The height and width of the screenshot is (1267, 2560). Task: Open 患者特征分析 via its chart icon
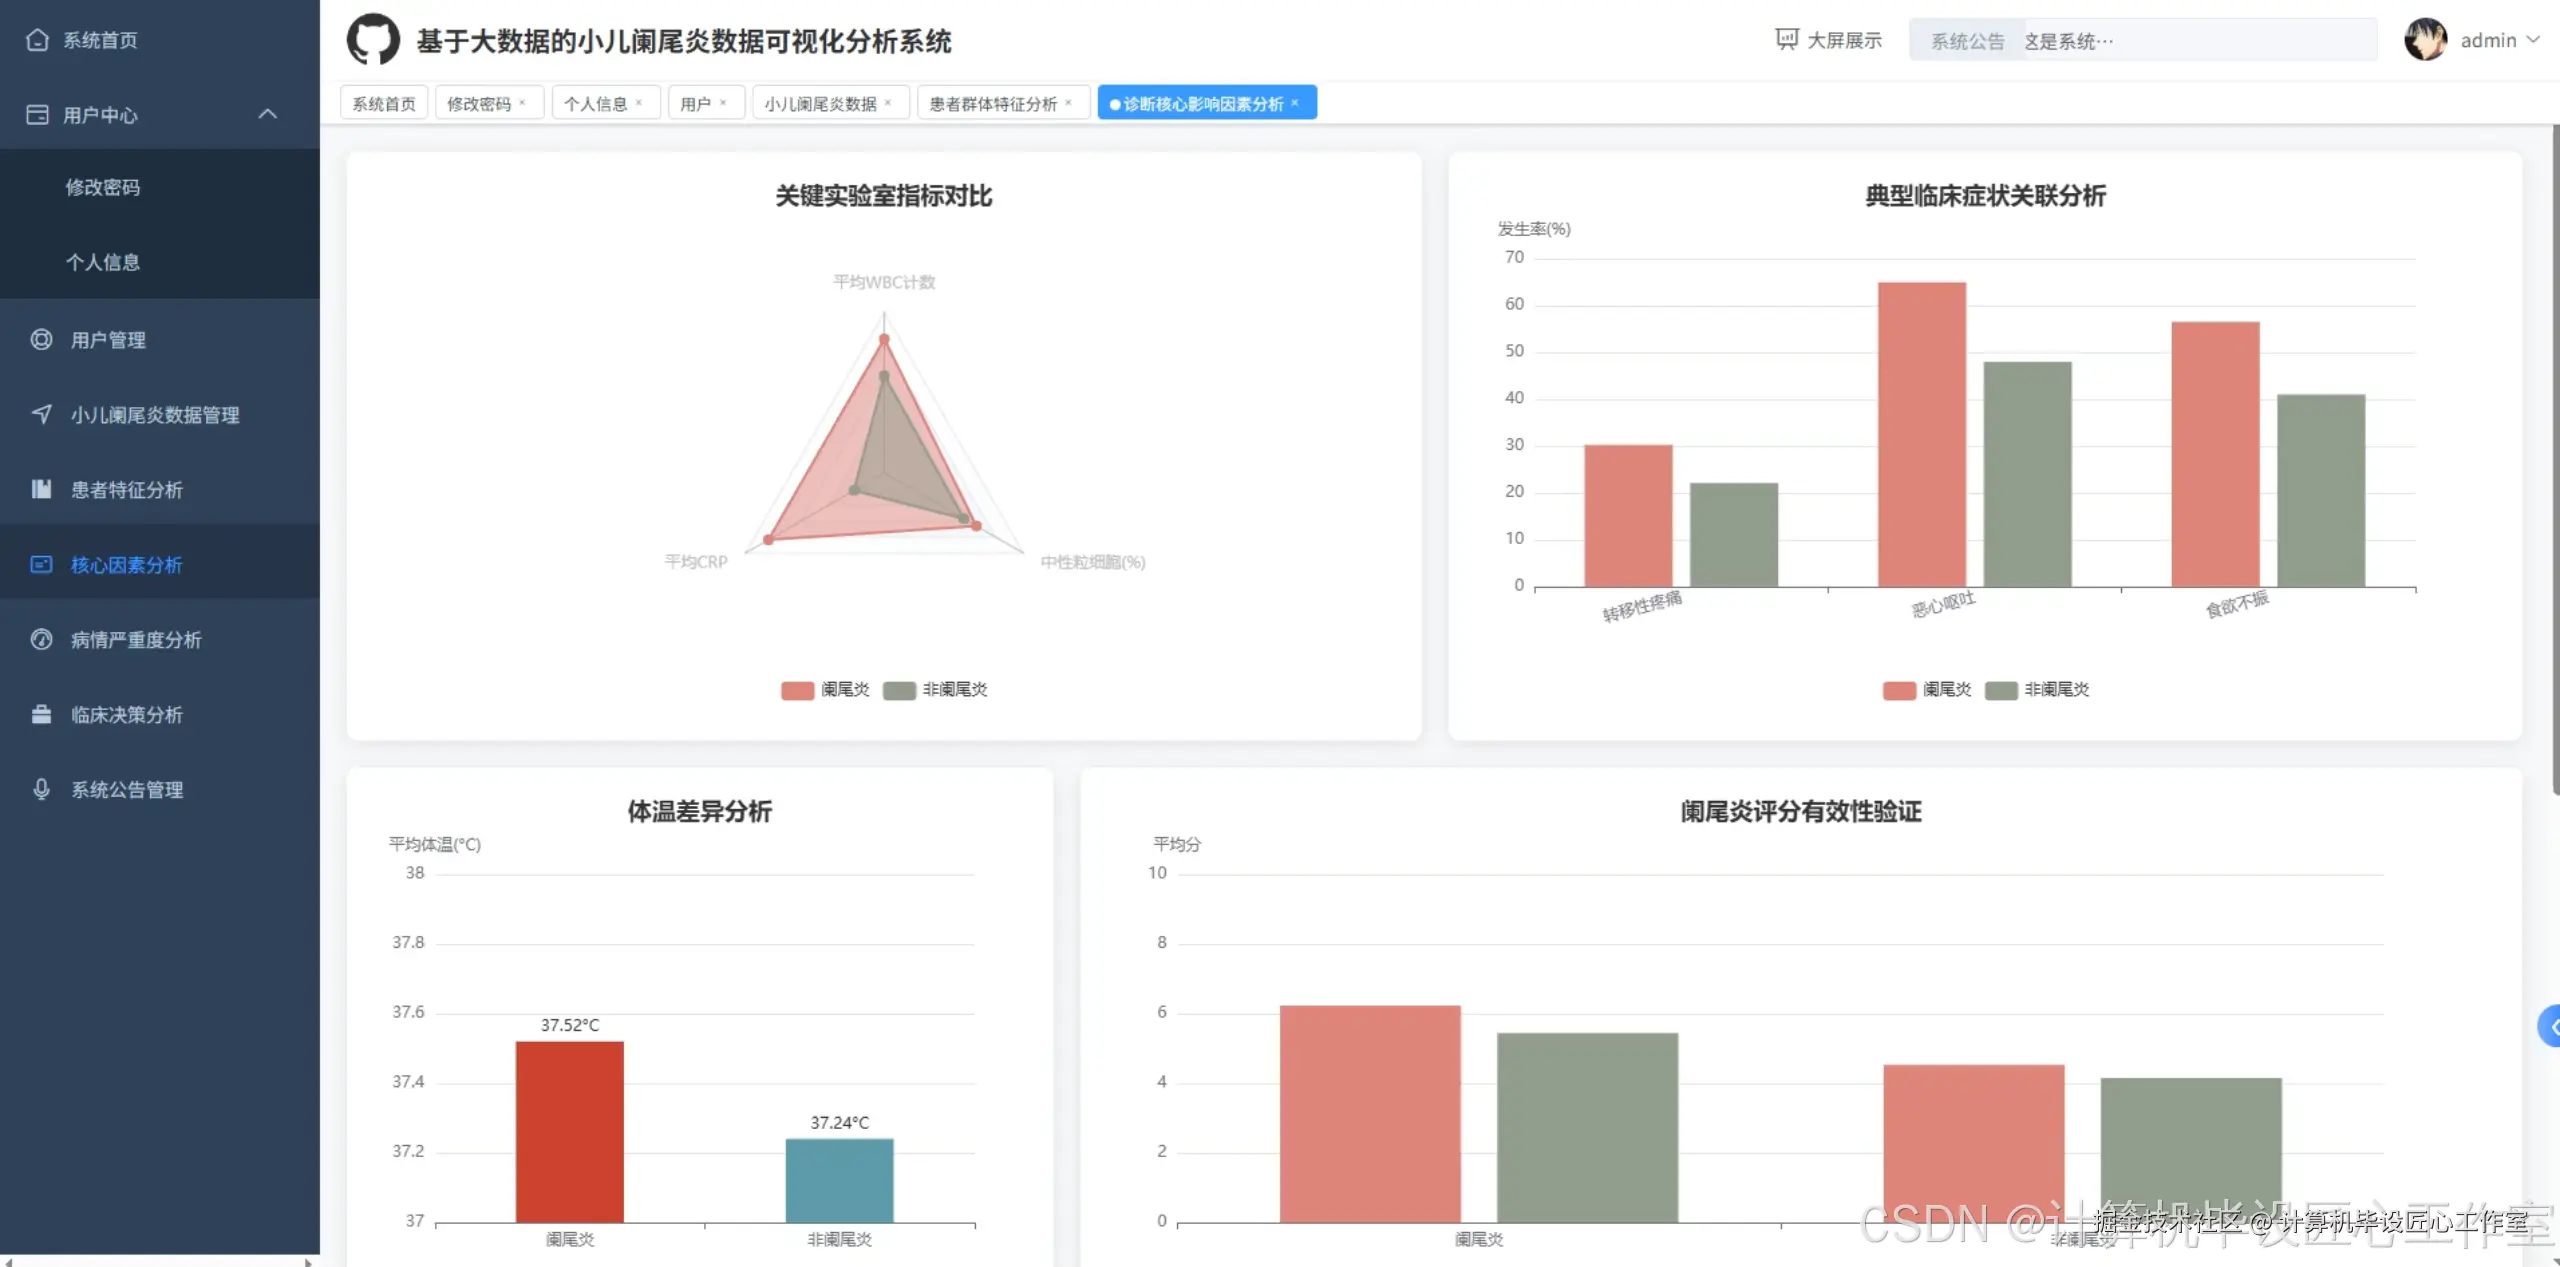41,489
